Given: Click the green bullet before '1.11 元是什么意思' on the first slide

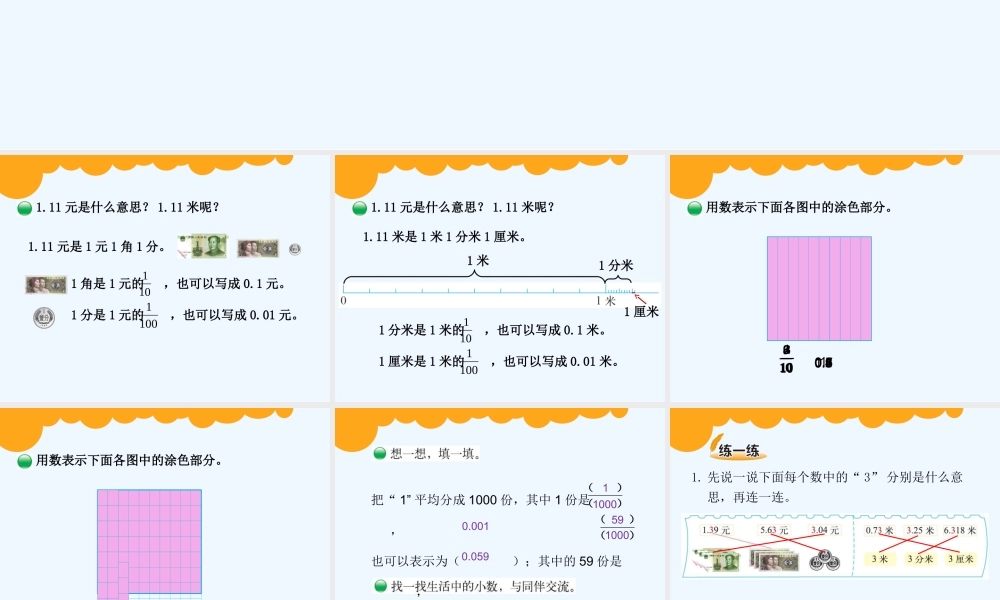Looking at the screenshot, I should coord(24,208).
